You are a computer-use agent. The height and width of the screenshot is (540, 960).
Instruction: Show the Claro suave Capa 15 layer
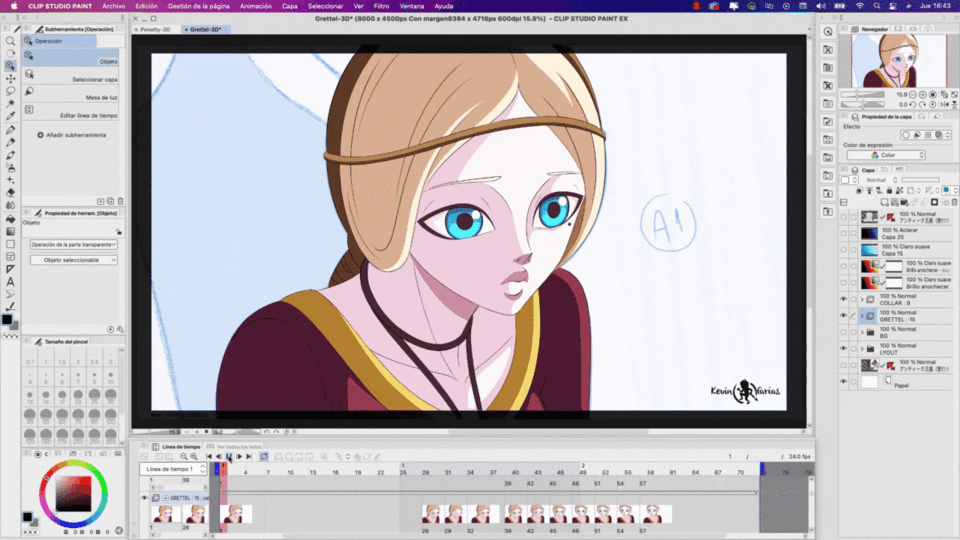click(844, 250)
